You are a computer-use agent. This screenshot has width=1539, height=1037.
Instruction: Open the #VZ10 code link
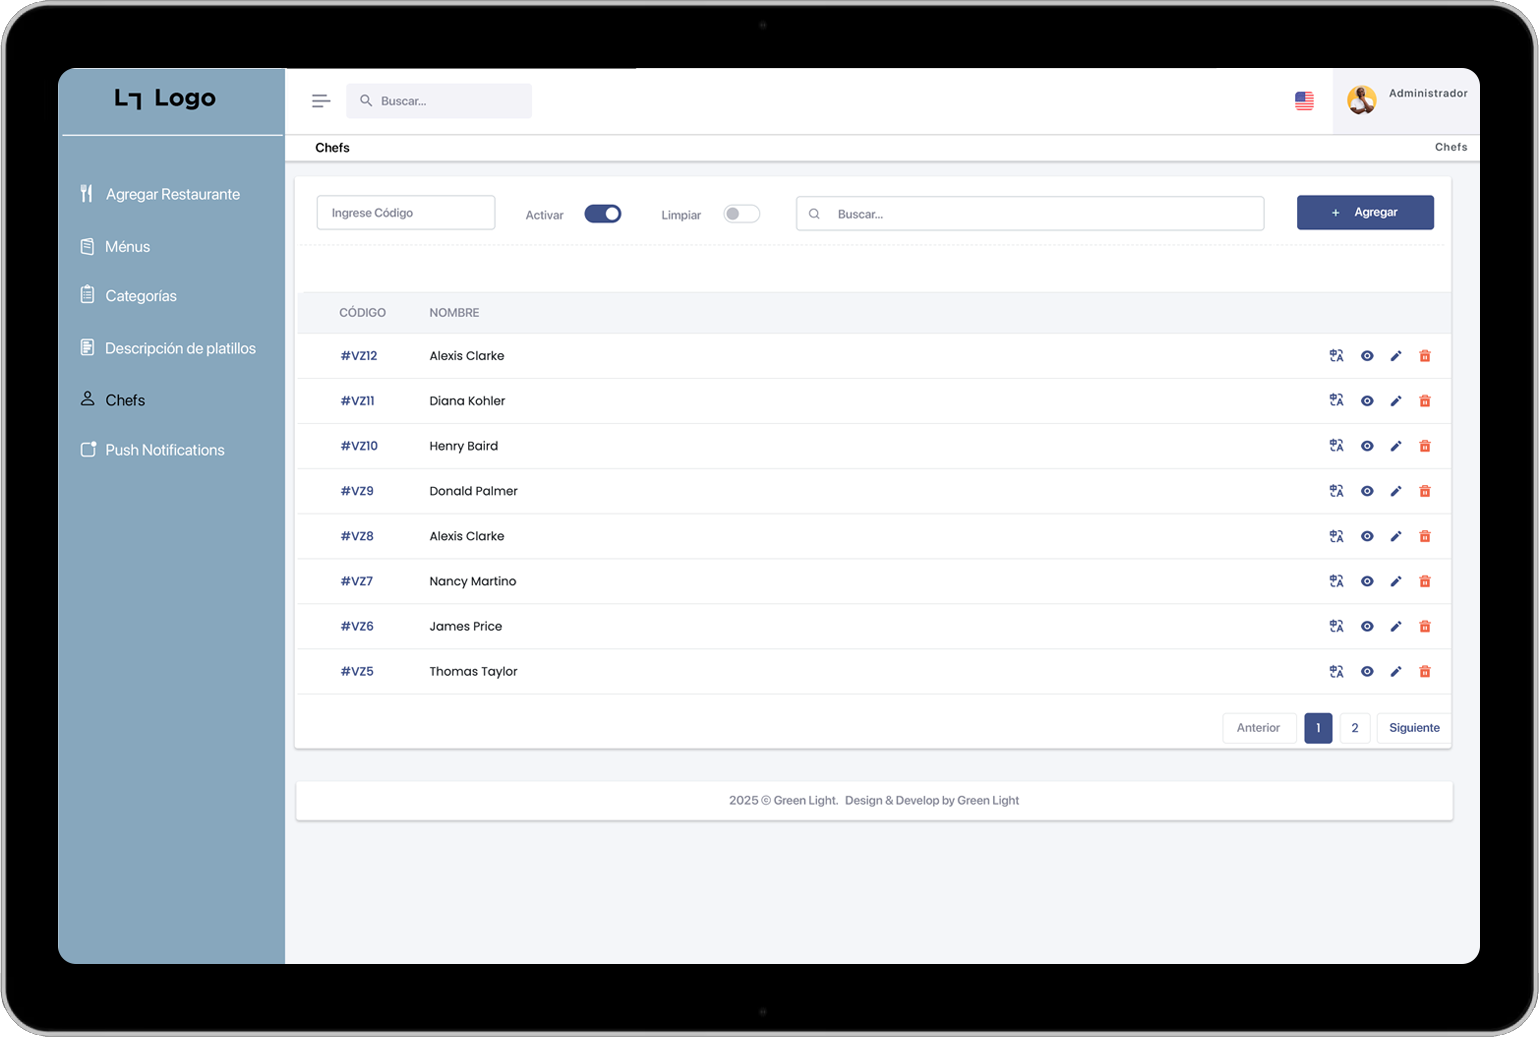click(x=359, y=446)
